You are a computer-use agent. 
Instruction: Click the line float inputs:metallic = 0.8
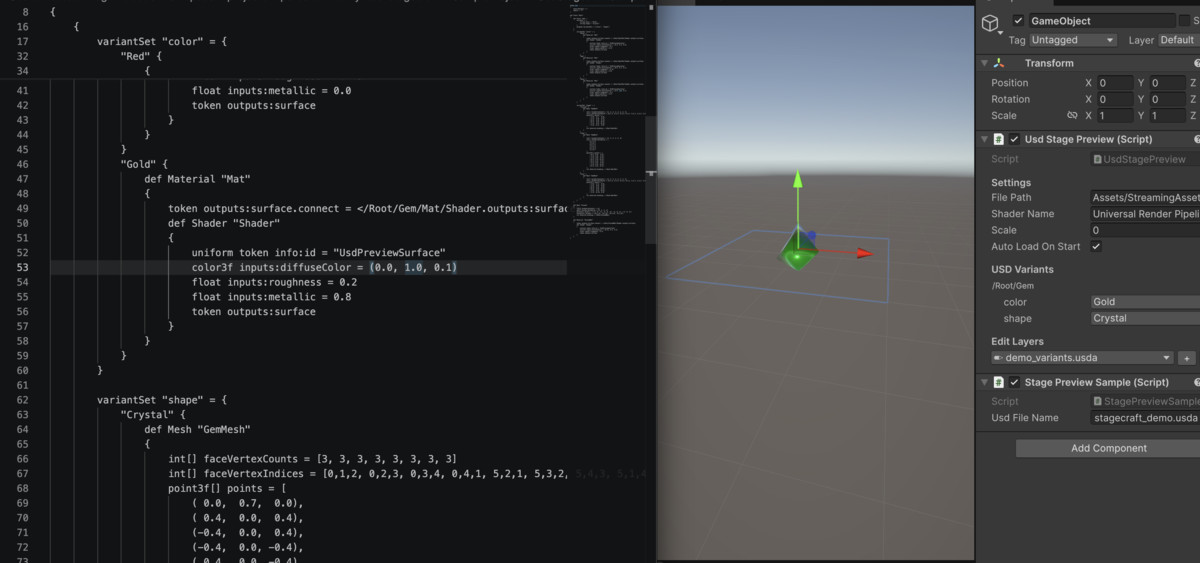(271, 297)
